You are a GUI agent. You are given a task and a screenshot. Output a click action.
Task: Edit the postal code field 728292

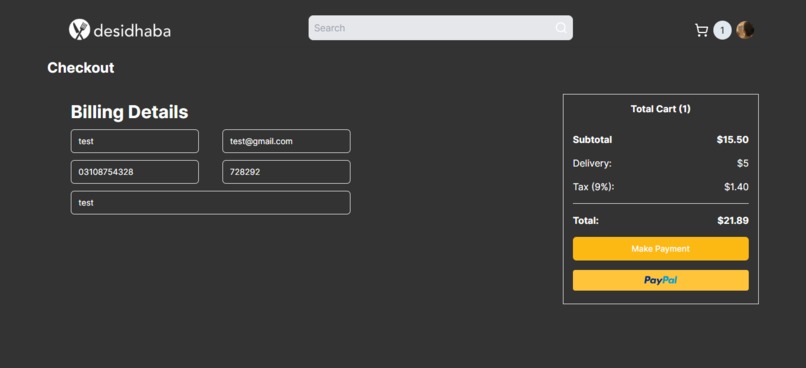(x=286, y=172)
